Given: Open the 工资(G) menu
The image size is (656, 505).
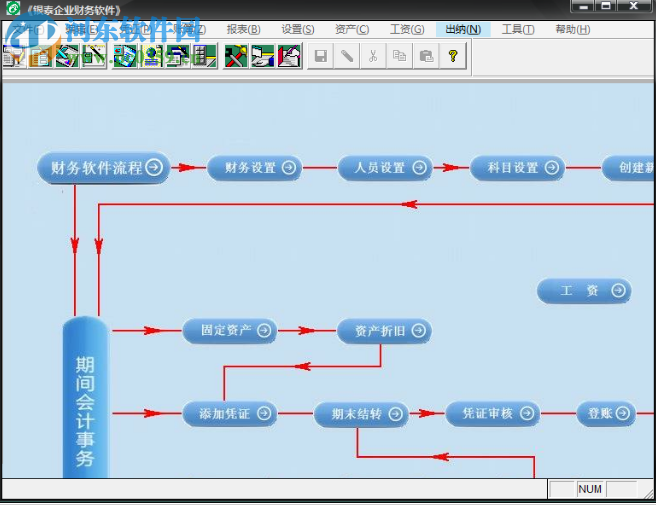Looking at the screenshot, I should coord(407,29).
